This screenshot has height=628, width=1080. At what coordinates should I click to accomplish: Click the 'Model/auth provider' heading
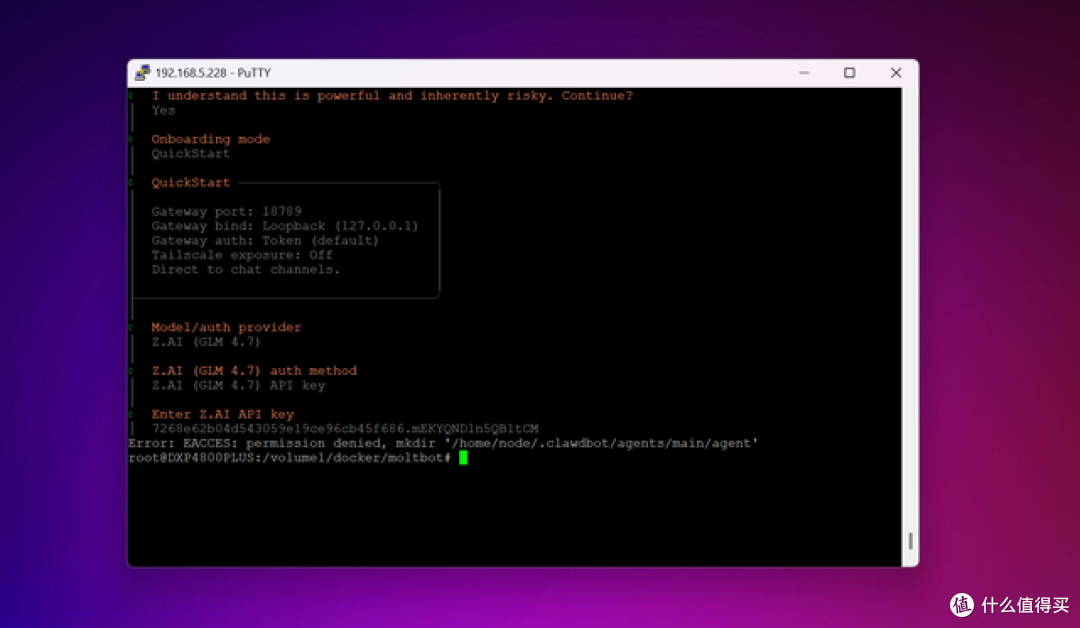point(227,327)
